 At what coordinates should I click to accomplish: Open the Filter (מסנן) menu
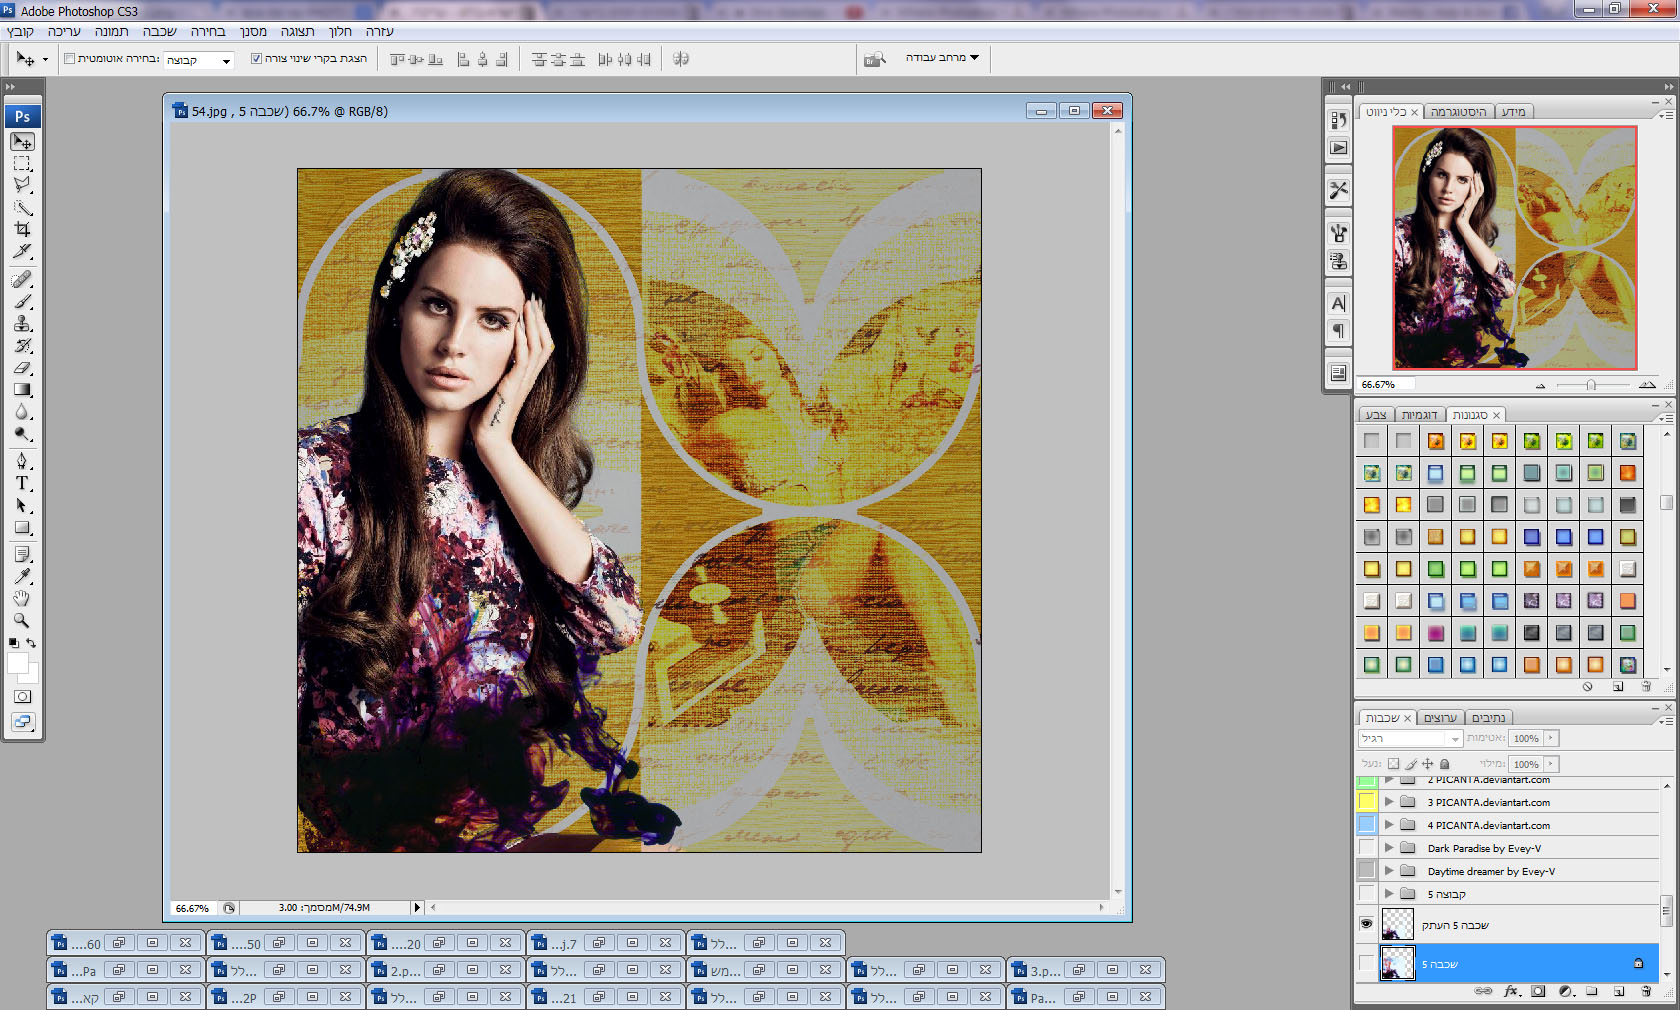click(x=253, y=31)
